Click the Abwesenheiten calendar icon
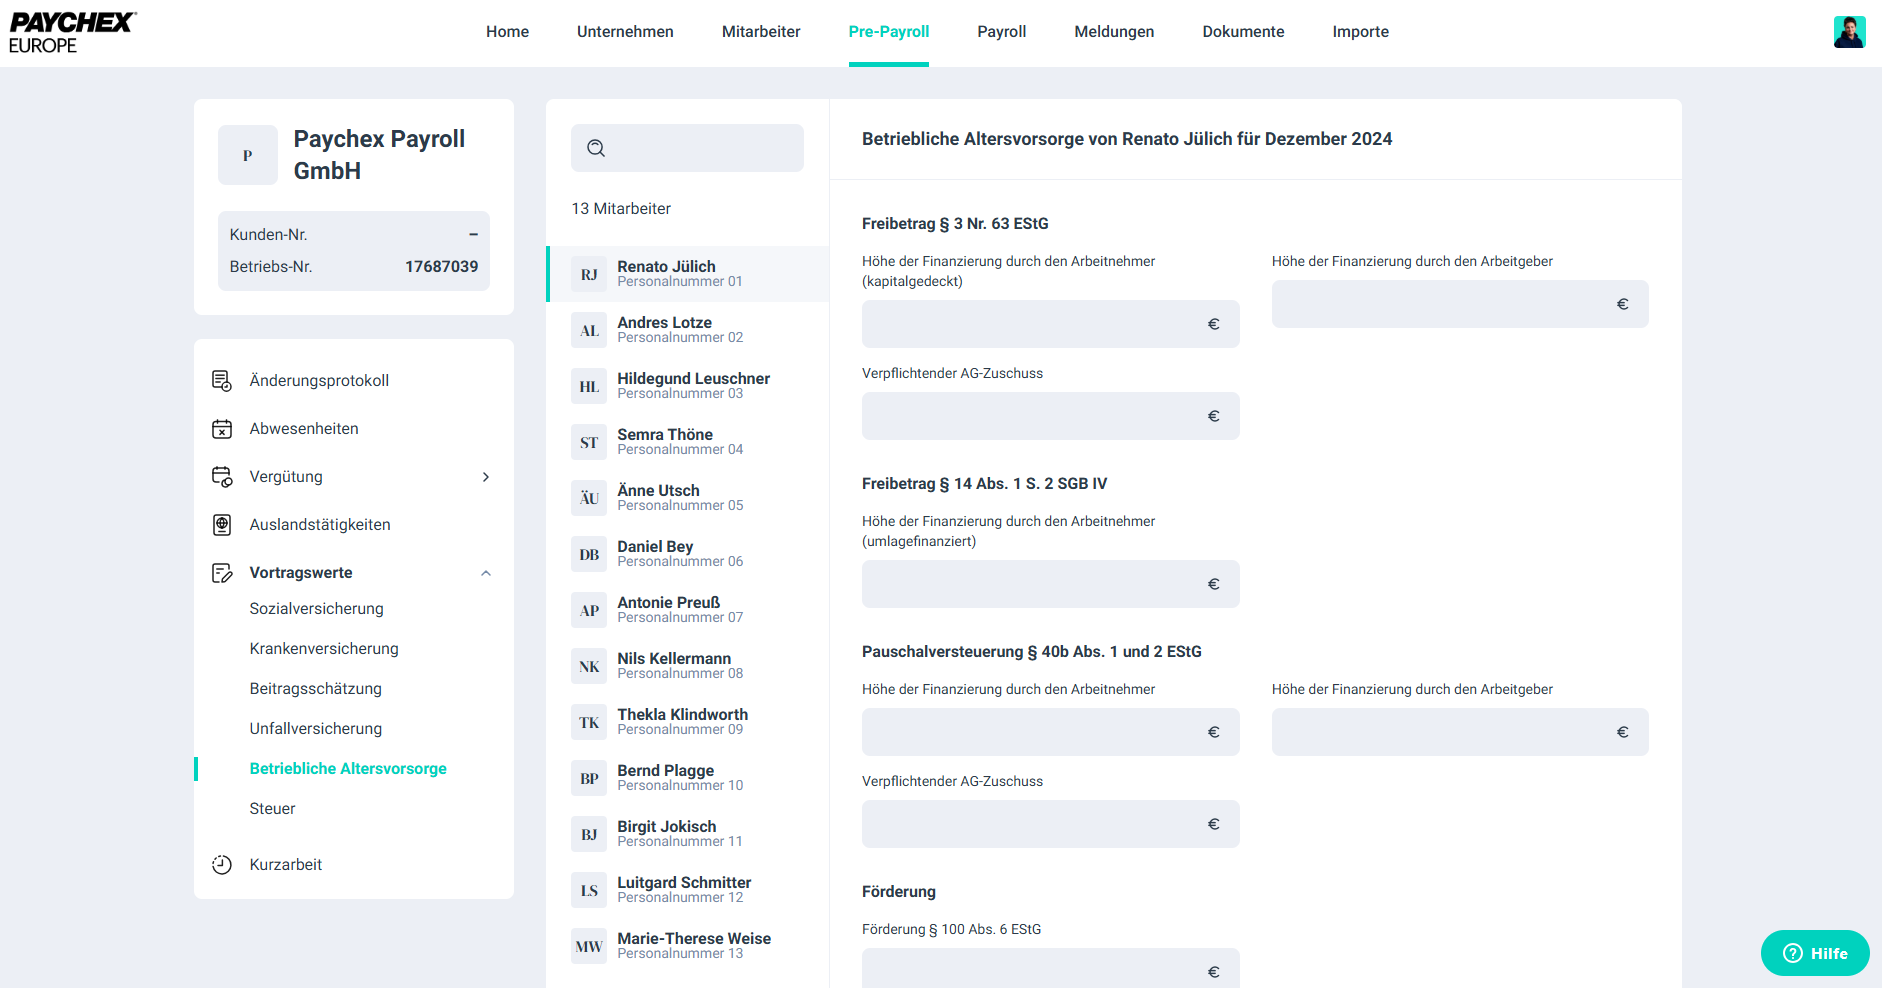Image resolution: width=1882 pixels, height=988 pixels. pyautogui.click(x=222, y=429)
